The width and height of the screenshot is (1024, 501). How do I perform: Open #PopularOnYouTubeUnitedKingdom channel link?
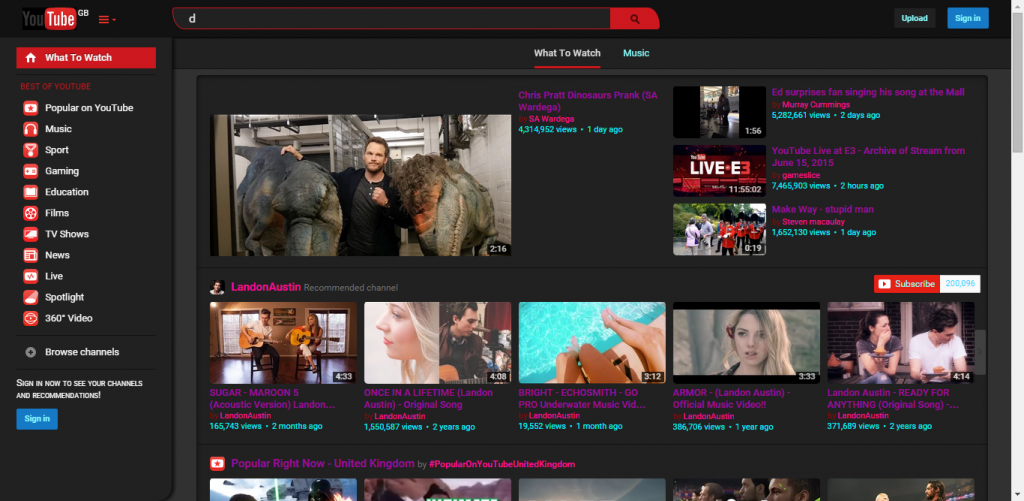click(502, 464)
